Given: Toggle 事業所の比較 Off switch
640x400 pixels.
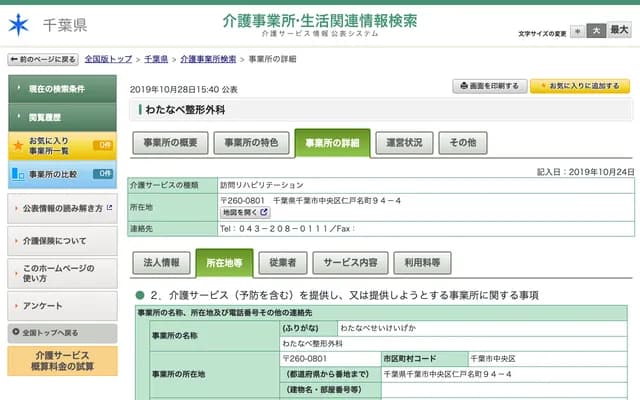Looking at the screenshot, I should tap(103, 173).
